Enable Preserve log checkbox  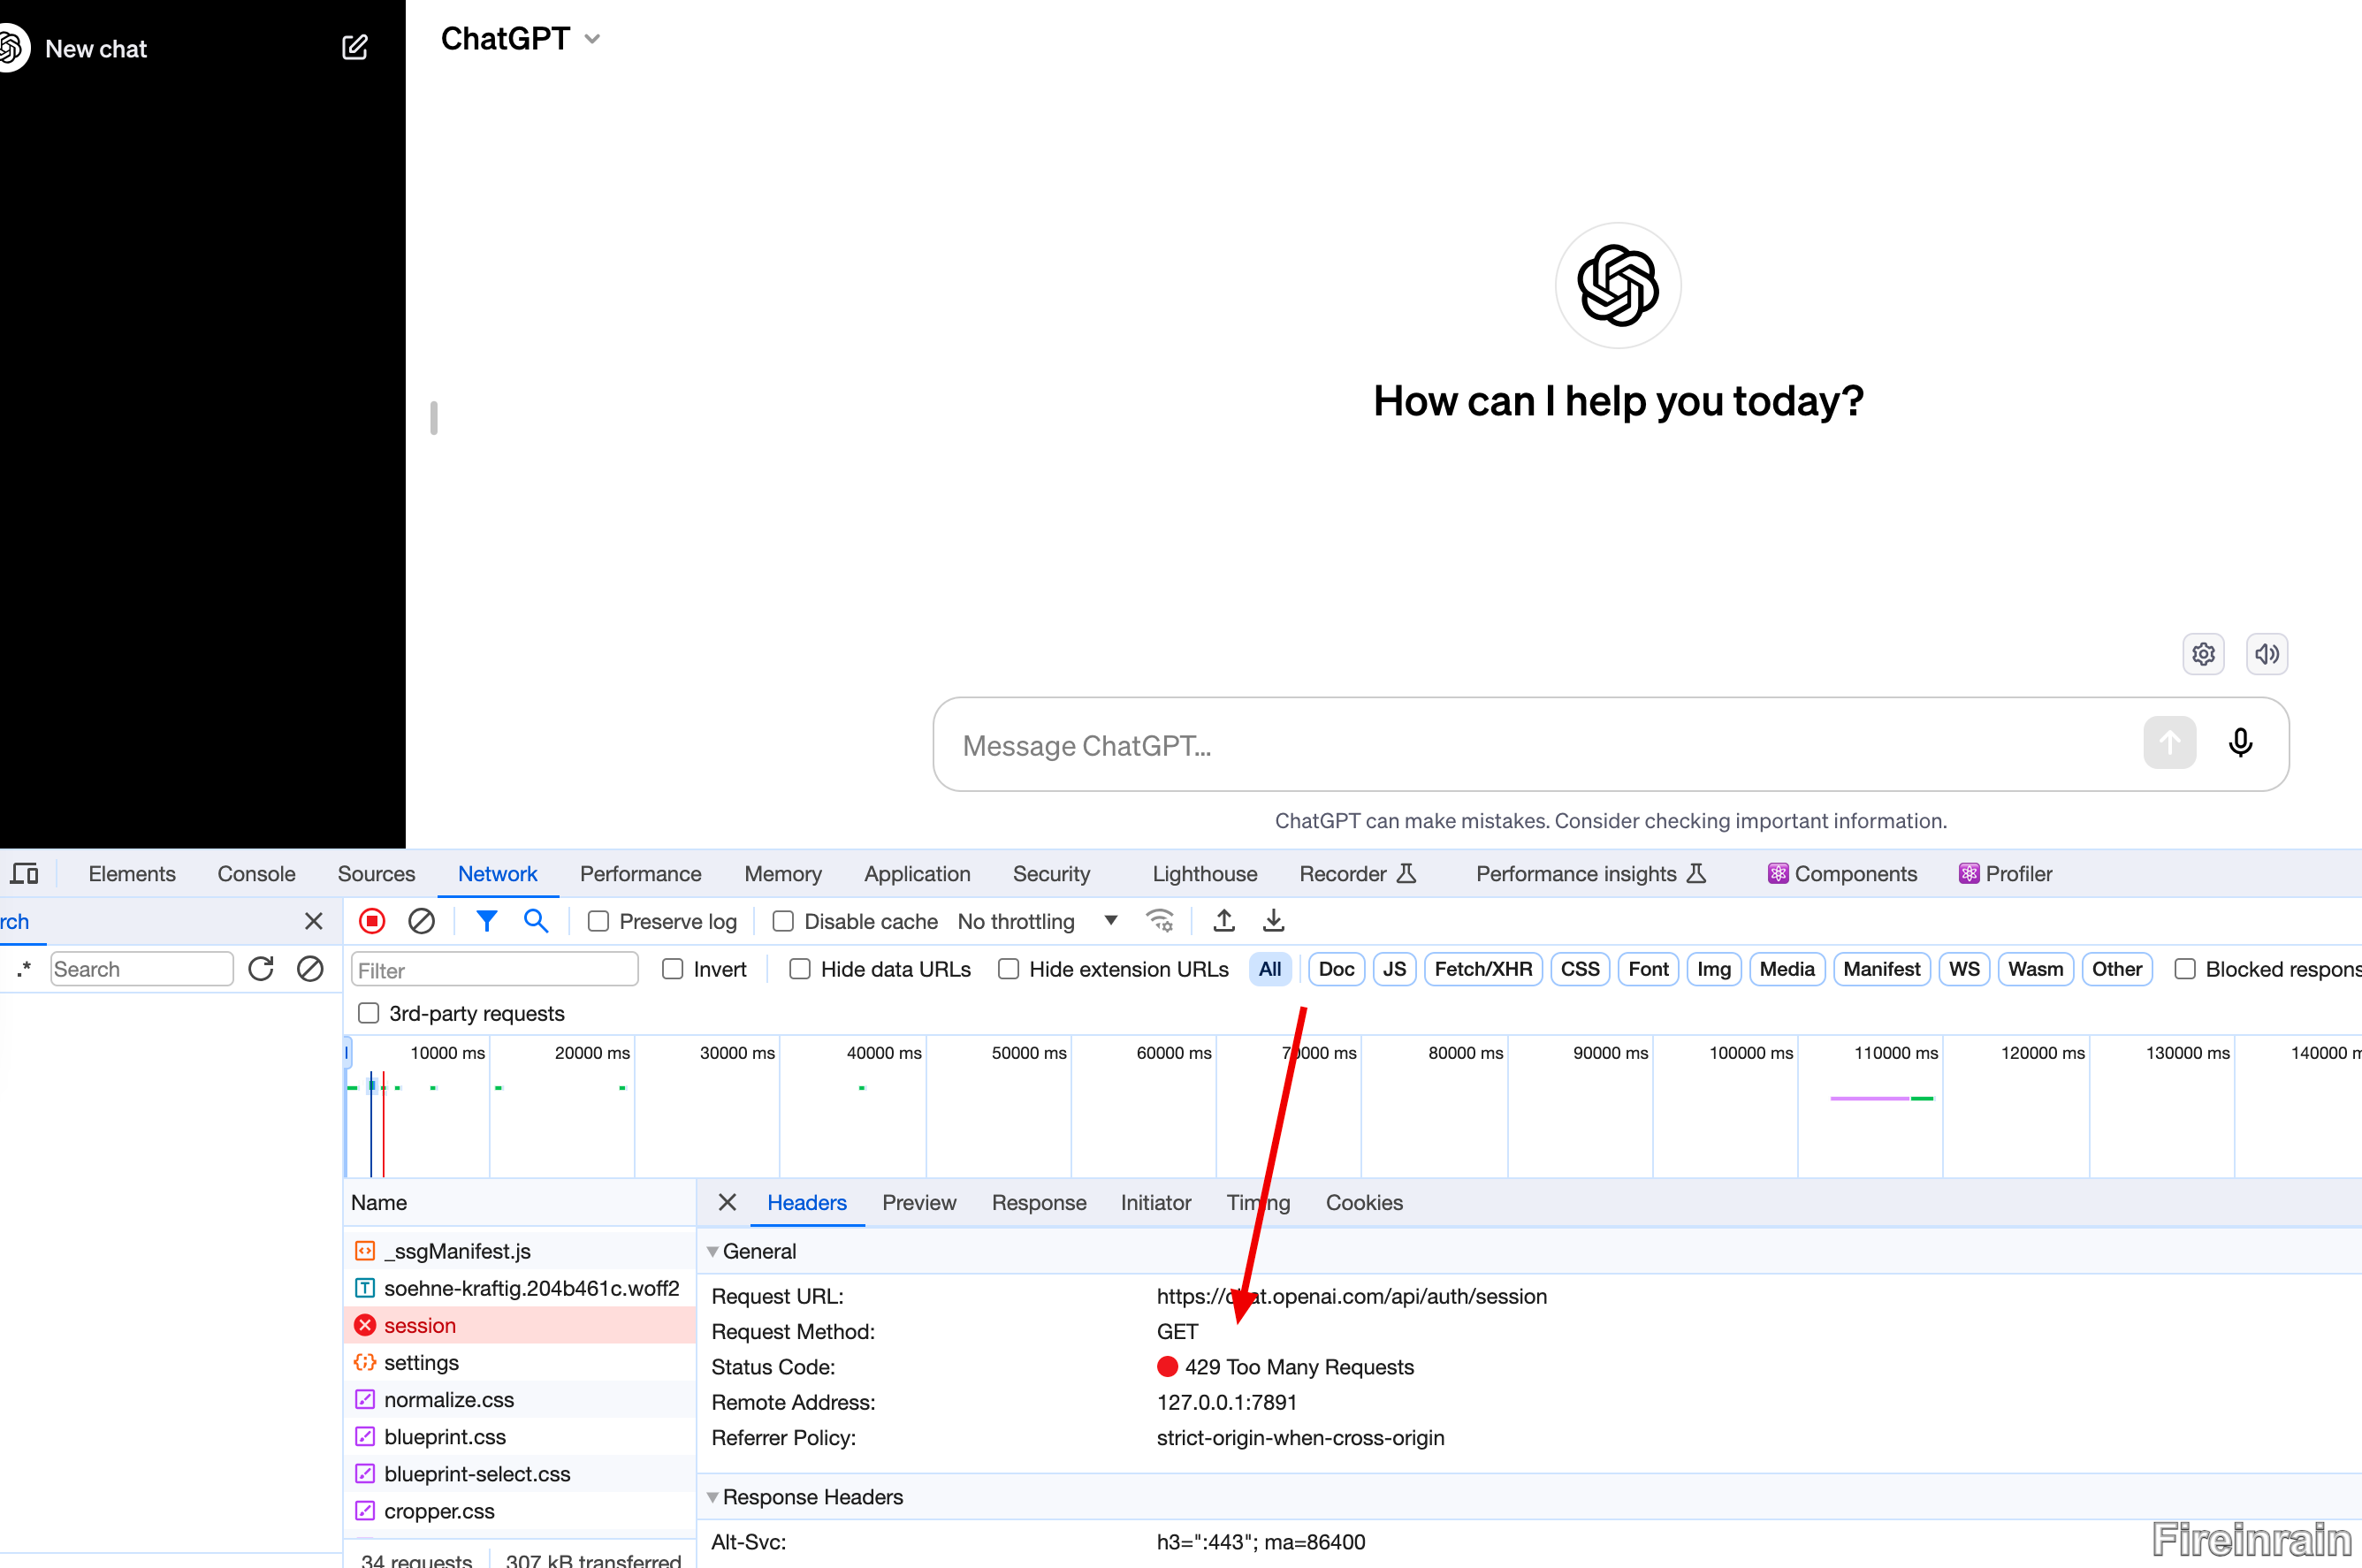point(598,921)
